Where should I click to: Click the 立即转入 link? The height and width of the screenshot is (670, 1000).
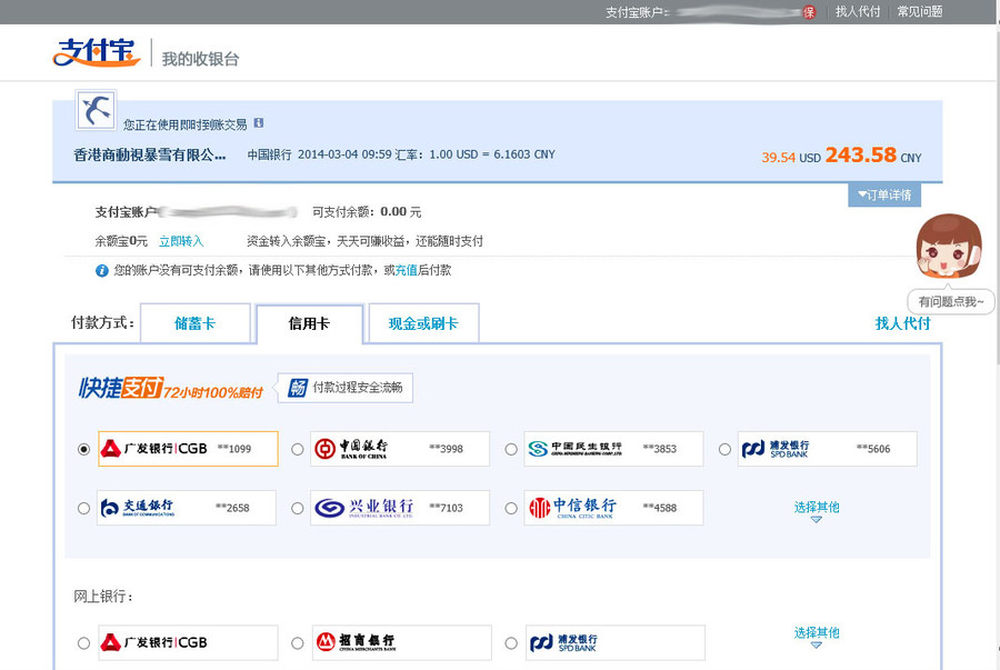(x=181, y=241)
